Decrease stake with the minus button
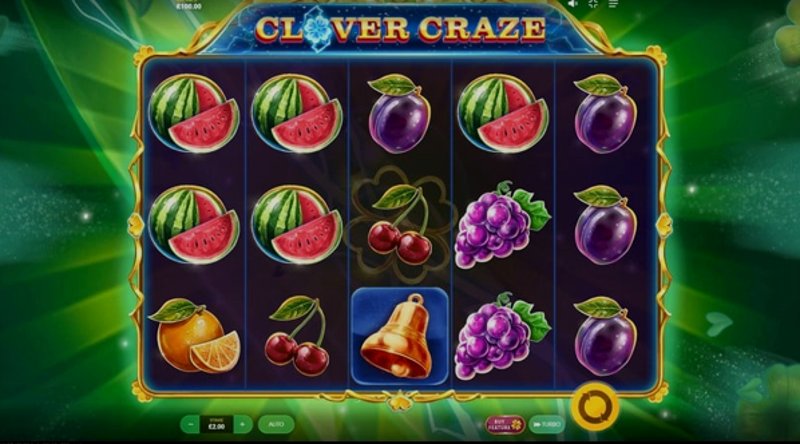 click(x=190, y=424)
